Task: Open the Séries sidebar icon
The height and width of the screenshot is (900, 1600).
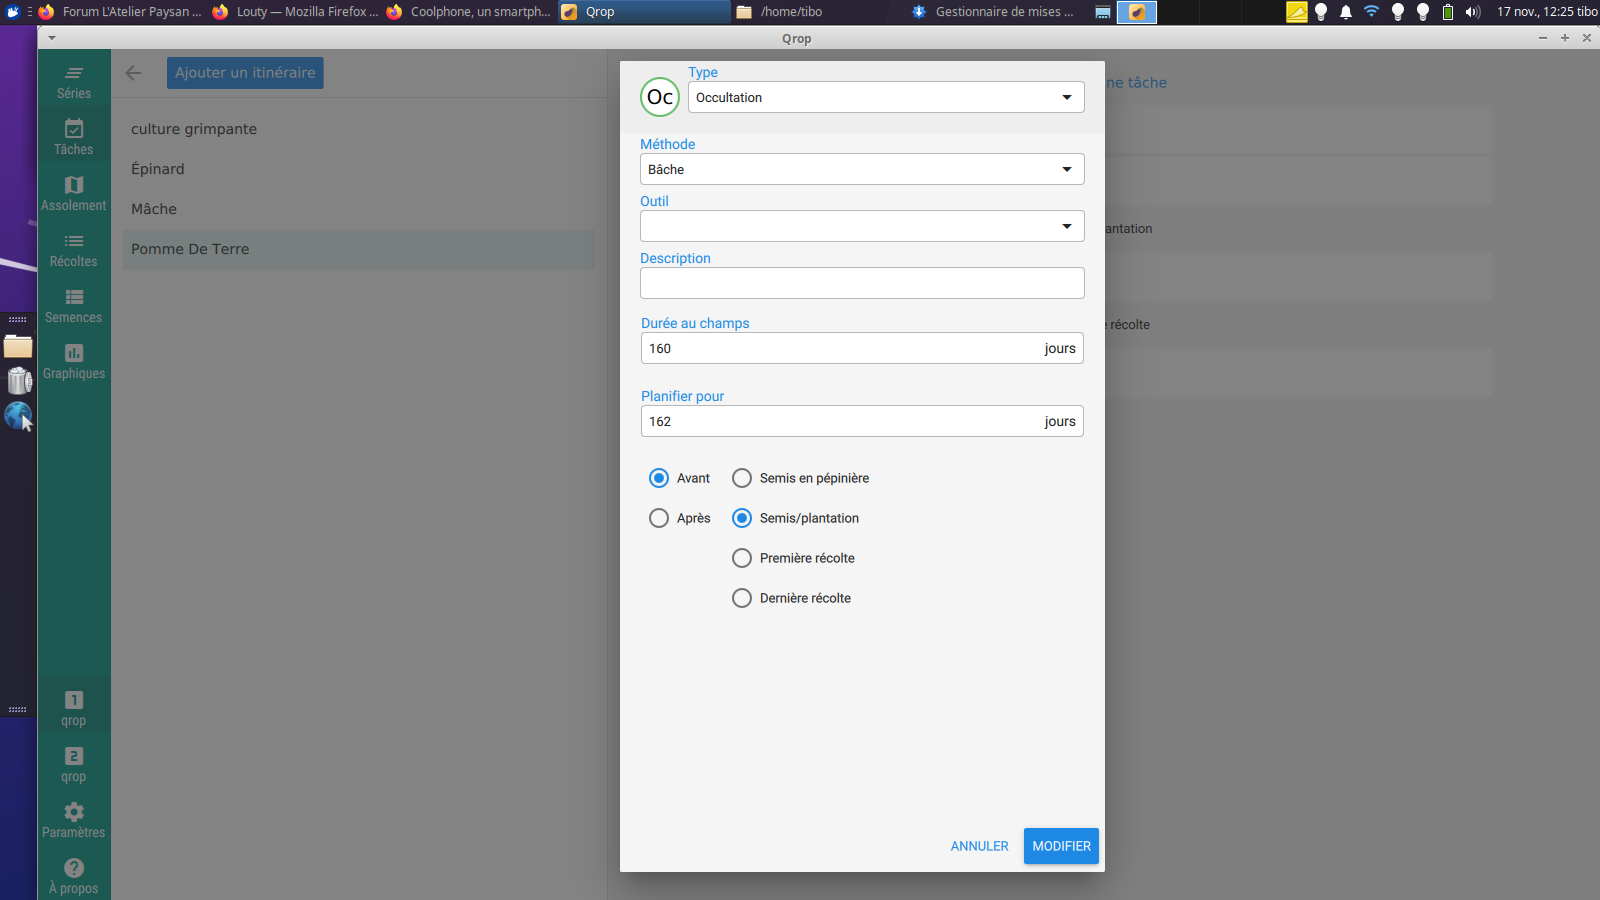Action: pos(74,74)
